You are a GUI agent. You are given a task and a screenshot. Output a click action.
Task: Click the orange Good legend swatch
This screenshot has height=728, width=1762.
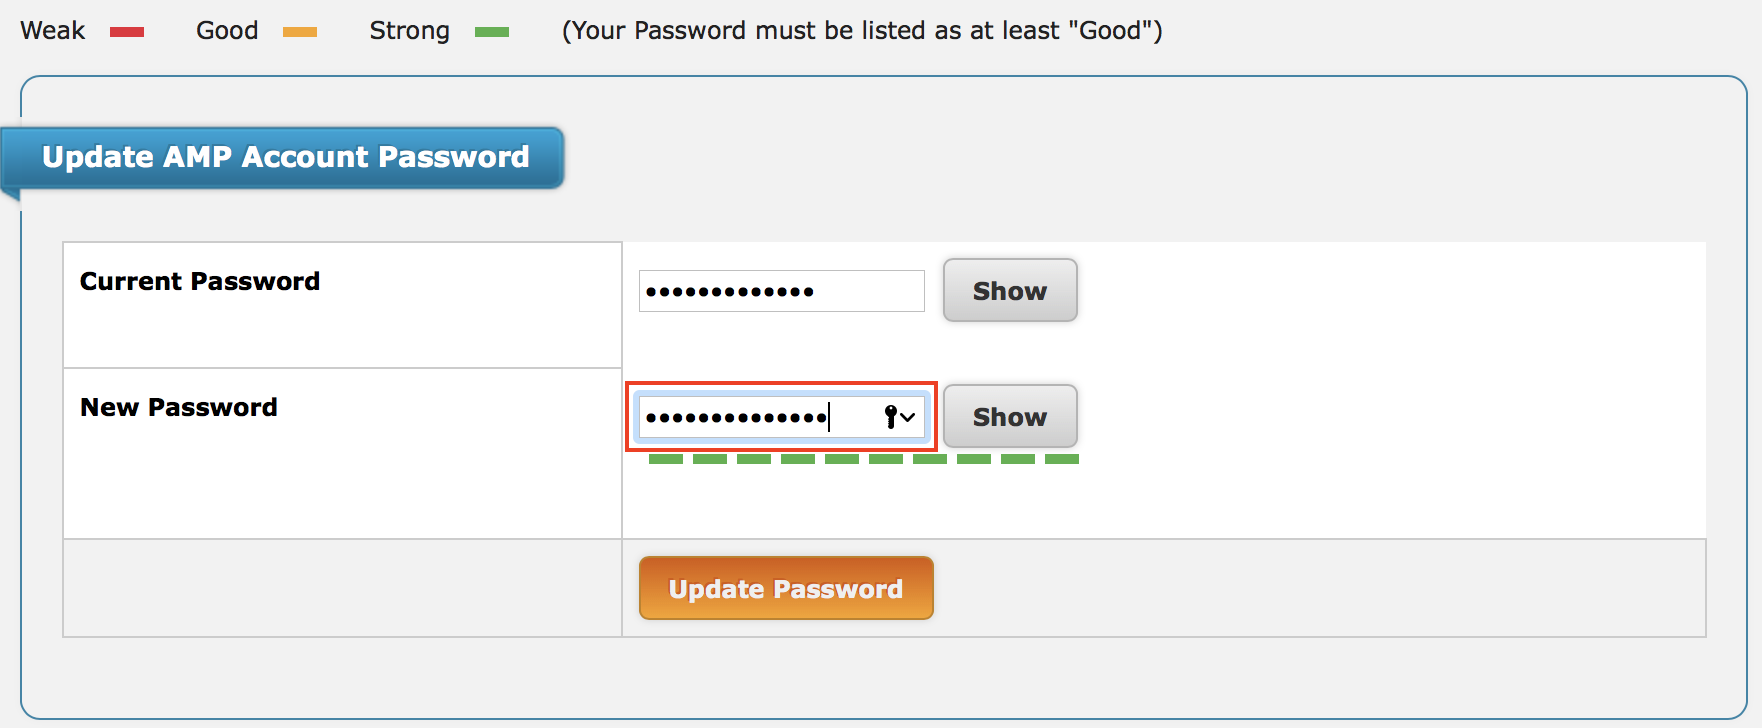[300, 32]
